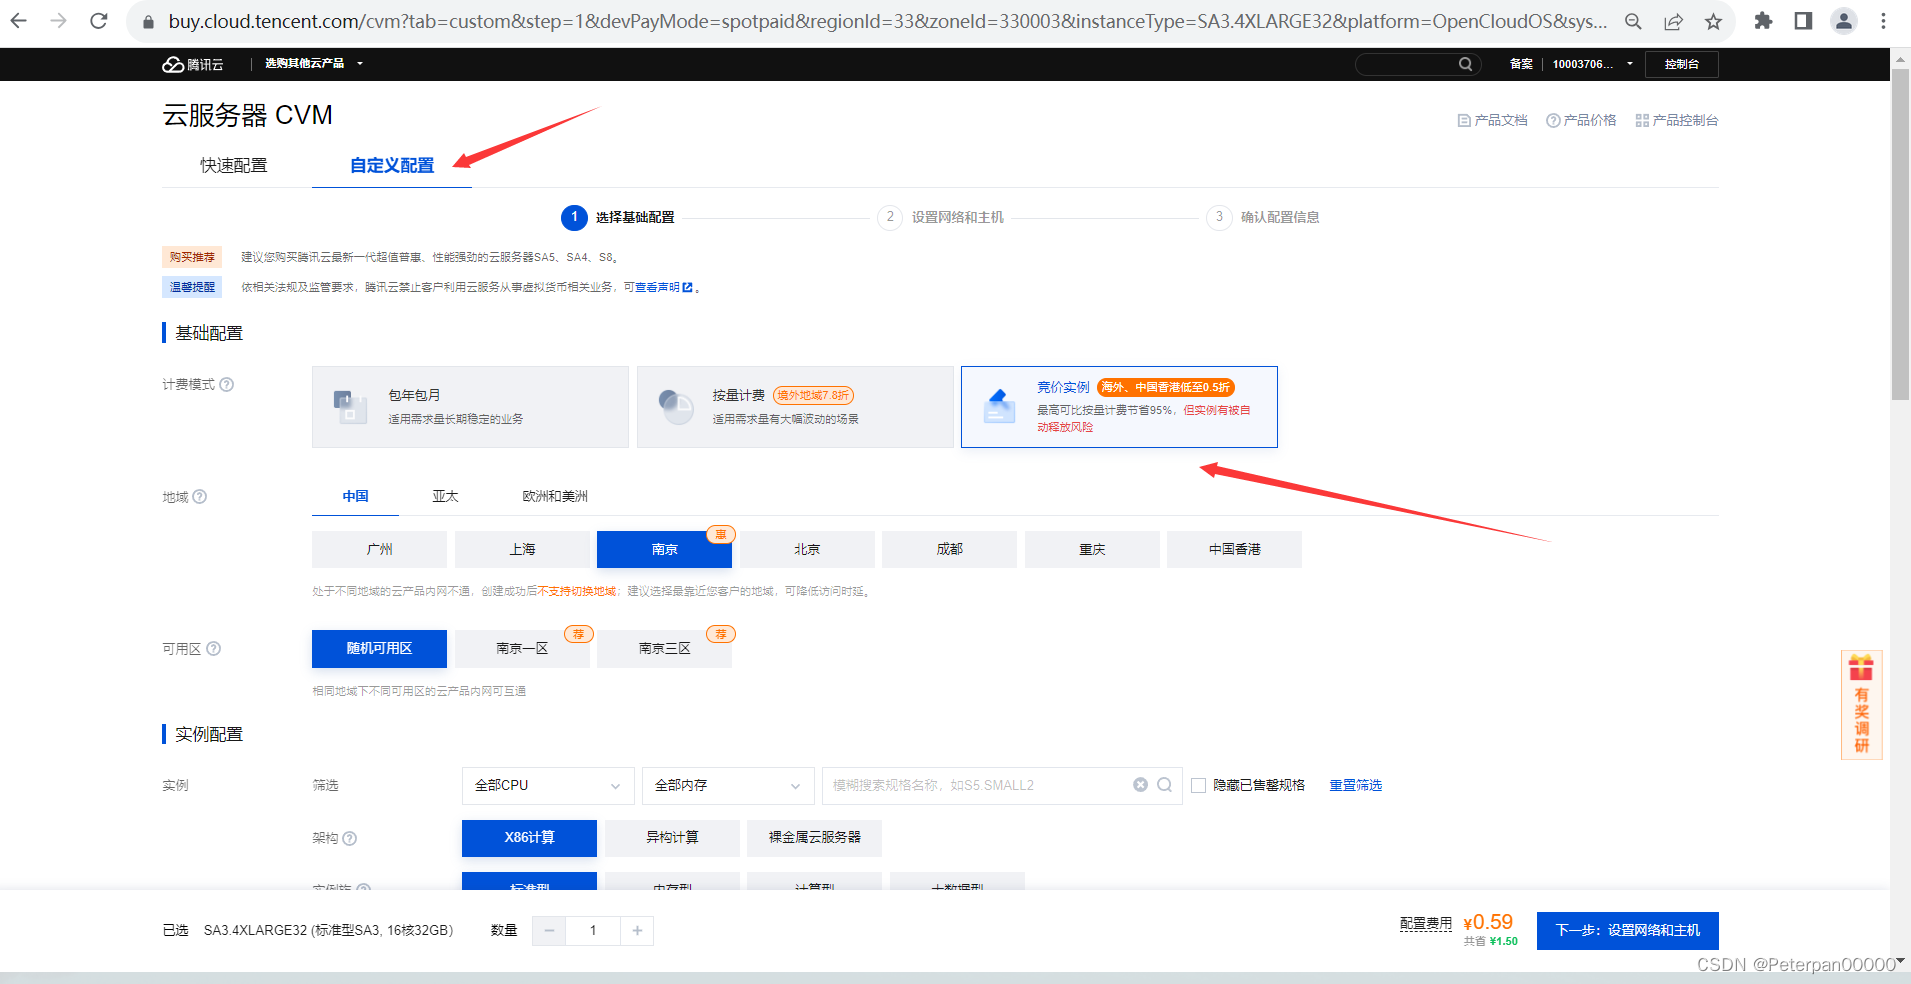Reload the page
1911x984 pixels.
99,21
